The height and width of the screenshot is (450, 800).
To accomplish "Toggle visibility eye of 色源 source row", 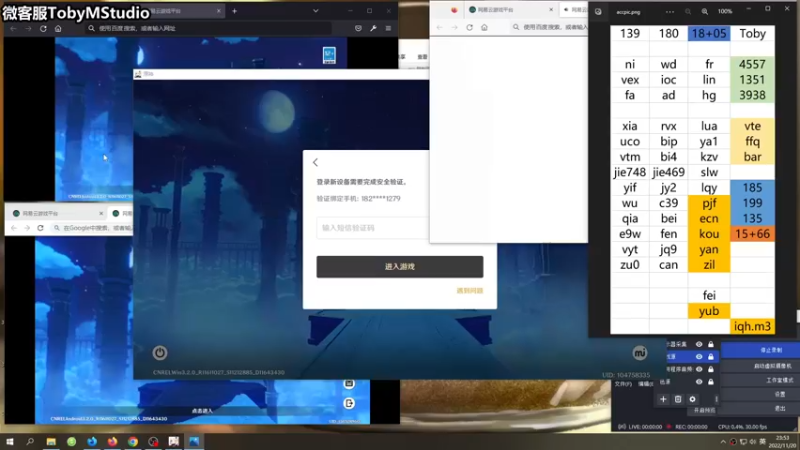I will pos(699,382).
